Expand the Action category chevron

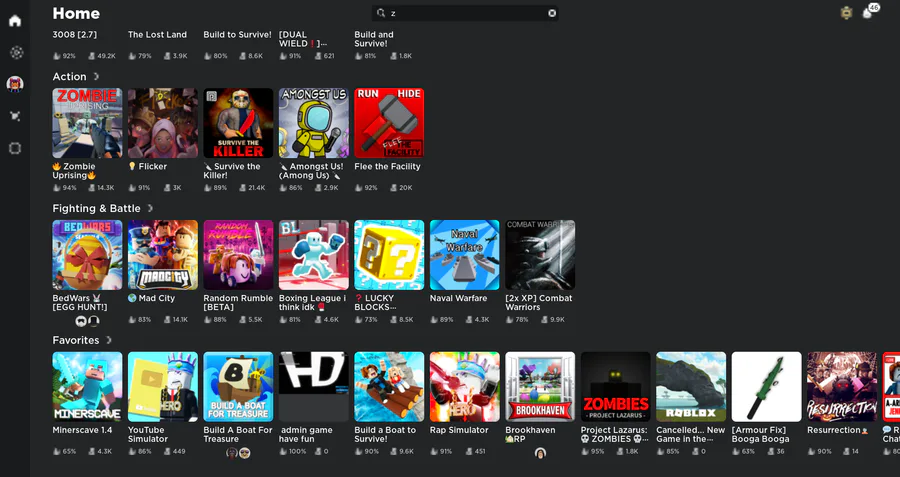(96, 76)
